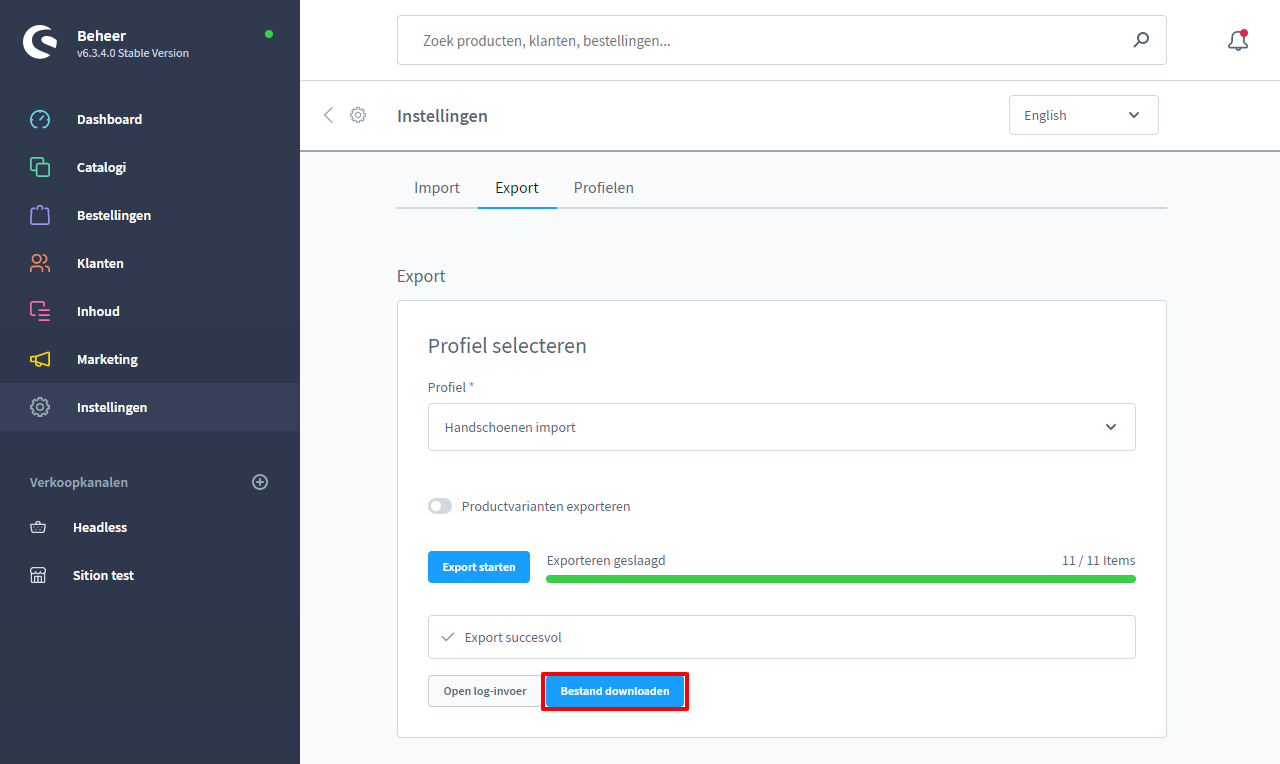1280x764 pixels.
Task: Click the green export progress bar
Action: click(x=840, y=579)
